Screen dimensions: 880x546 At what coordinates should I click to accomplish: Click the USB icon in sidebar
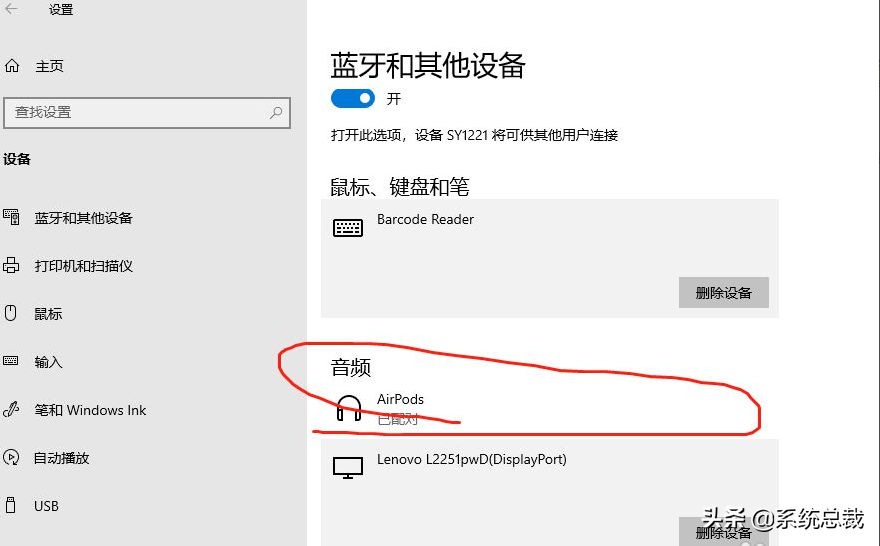coord(12,506)
